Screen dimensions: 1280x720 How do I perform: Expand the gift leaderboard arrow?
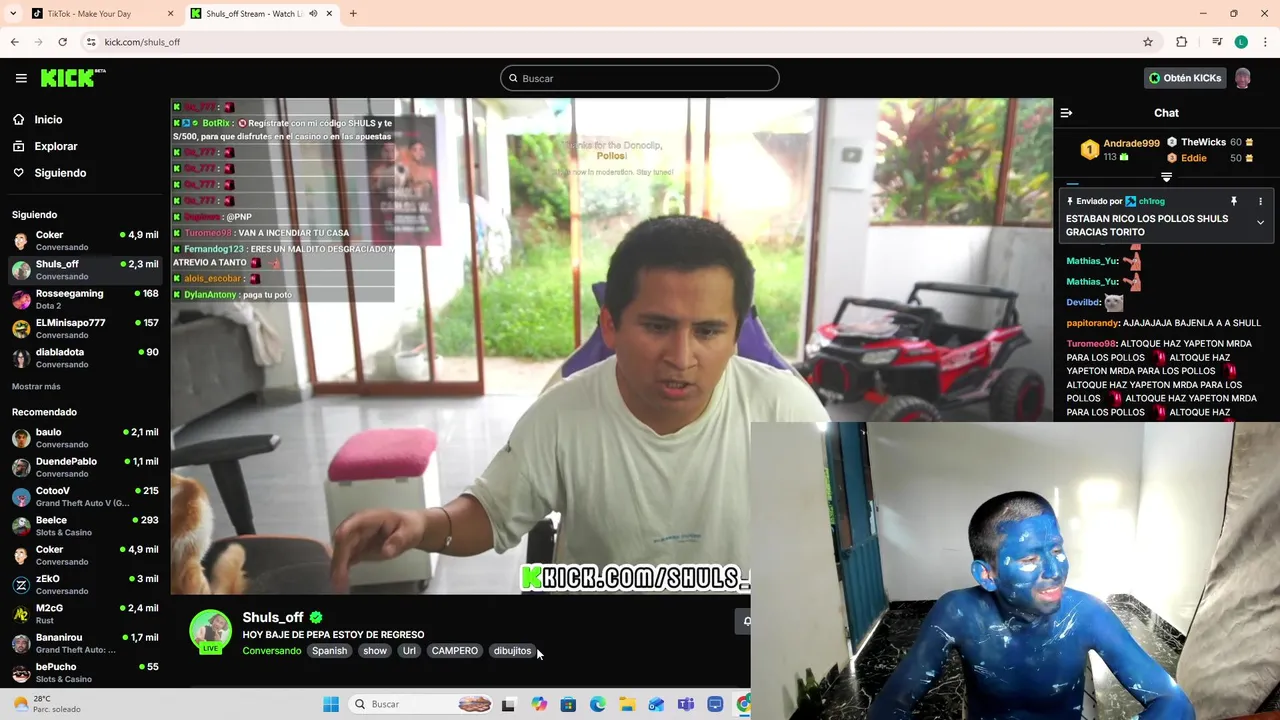click(x=1166, y=177)
